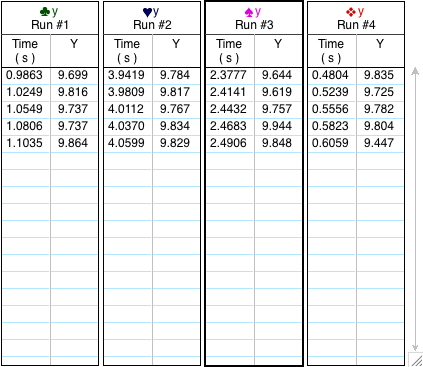The height and width of the screenshot is (367, 423).
Task: Select the Time (s) column header in Run #4
Action: coord(332,51)
